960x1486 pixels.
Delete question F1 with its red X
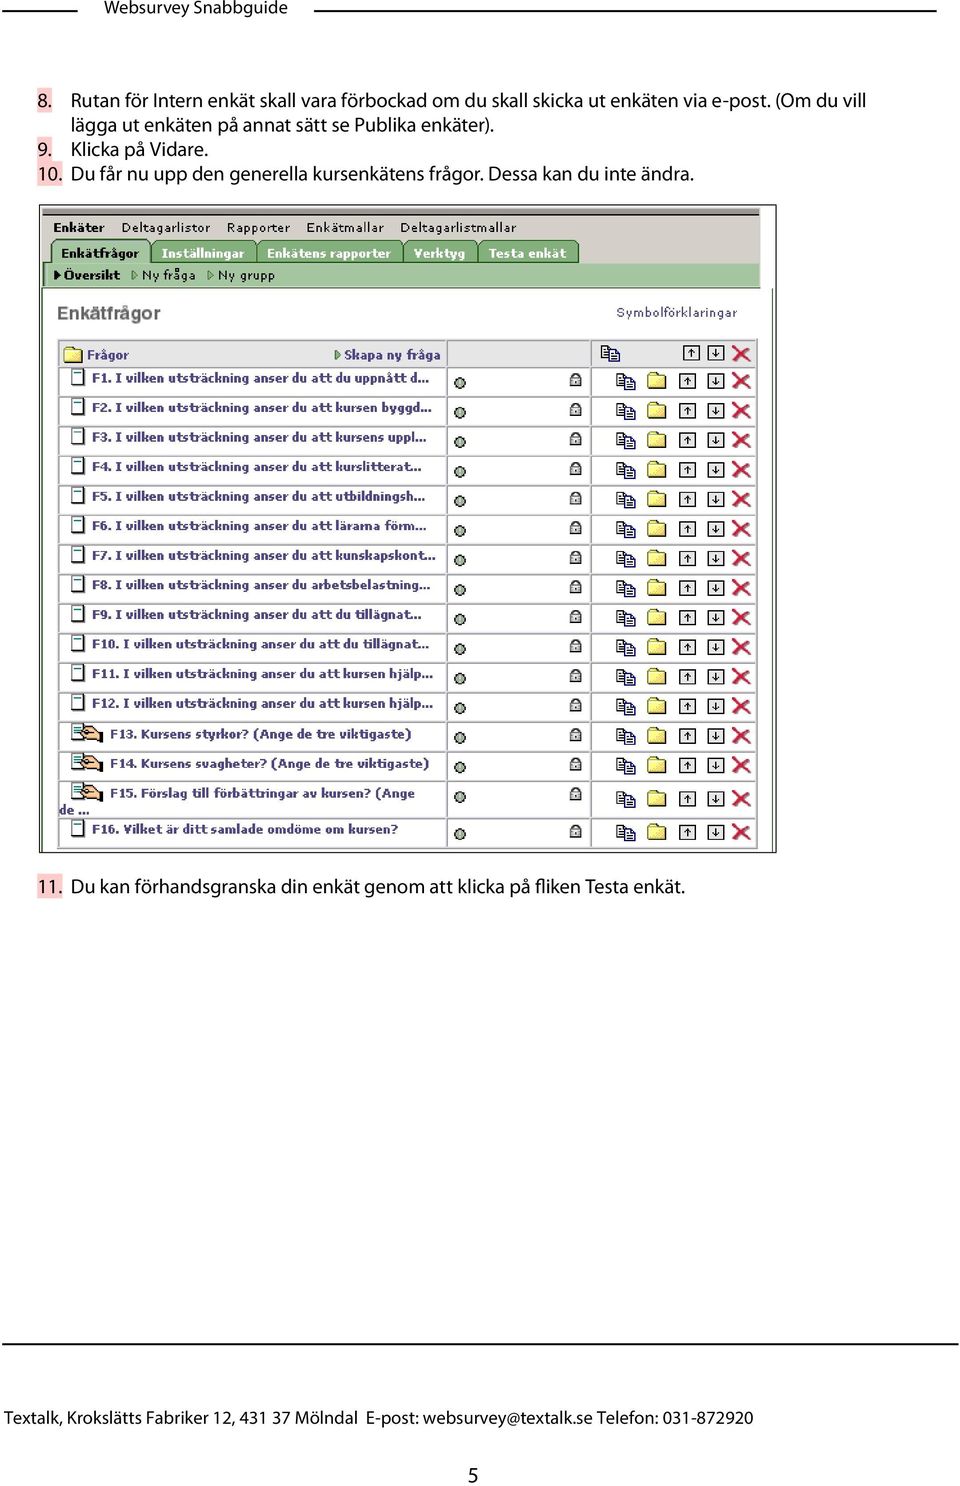[x=741, y=381]
